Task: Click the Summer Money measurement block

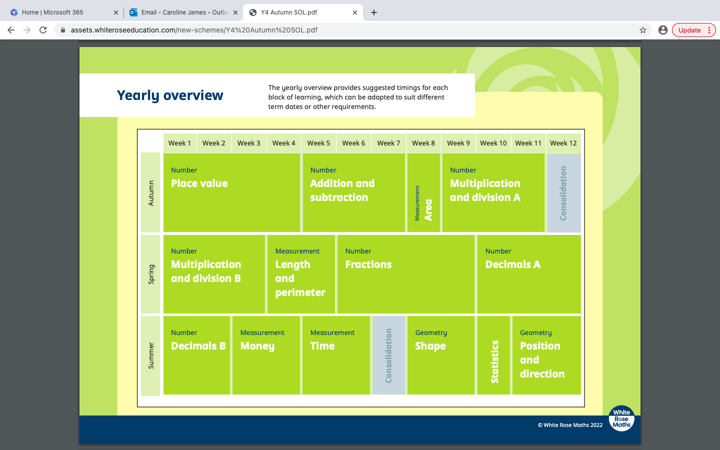Action: click(265, 355)
